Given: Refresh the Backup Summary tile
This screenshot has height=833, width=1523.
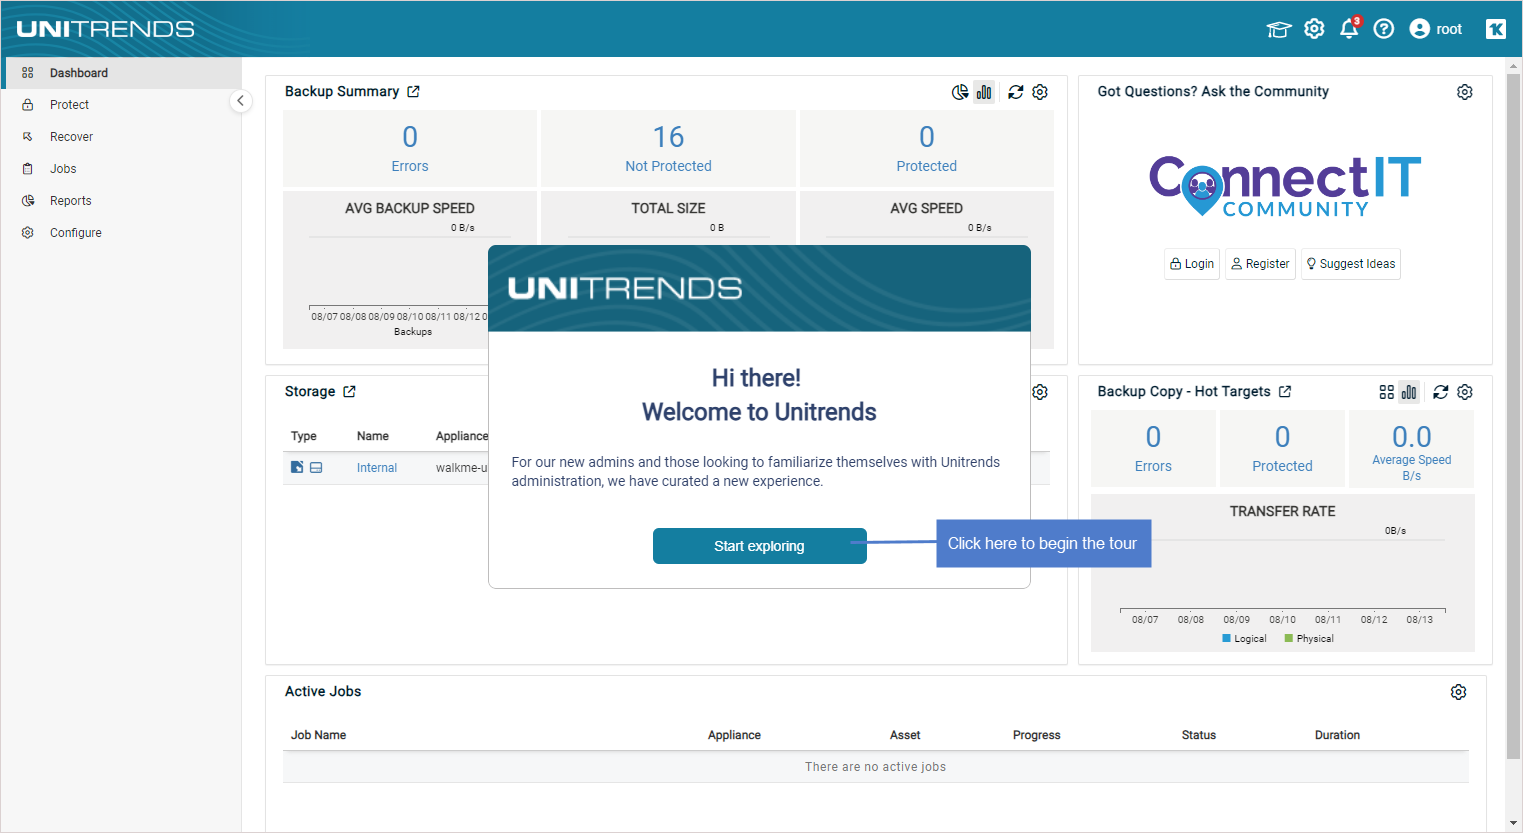Looking at the screenshot, I should (x=1016, y=92).
